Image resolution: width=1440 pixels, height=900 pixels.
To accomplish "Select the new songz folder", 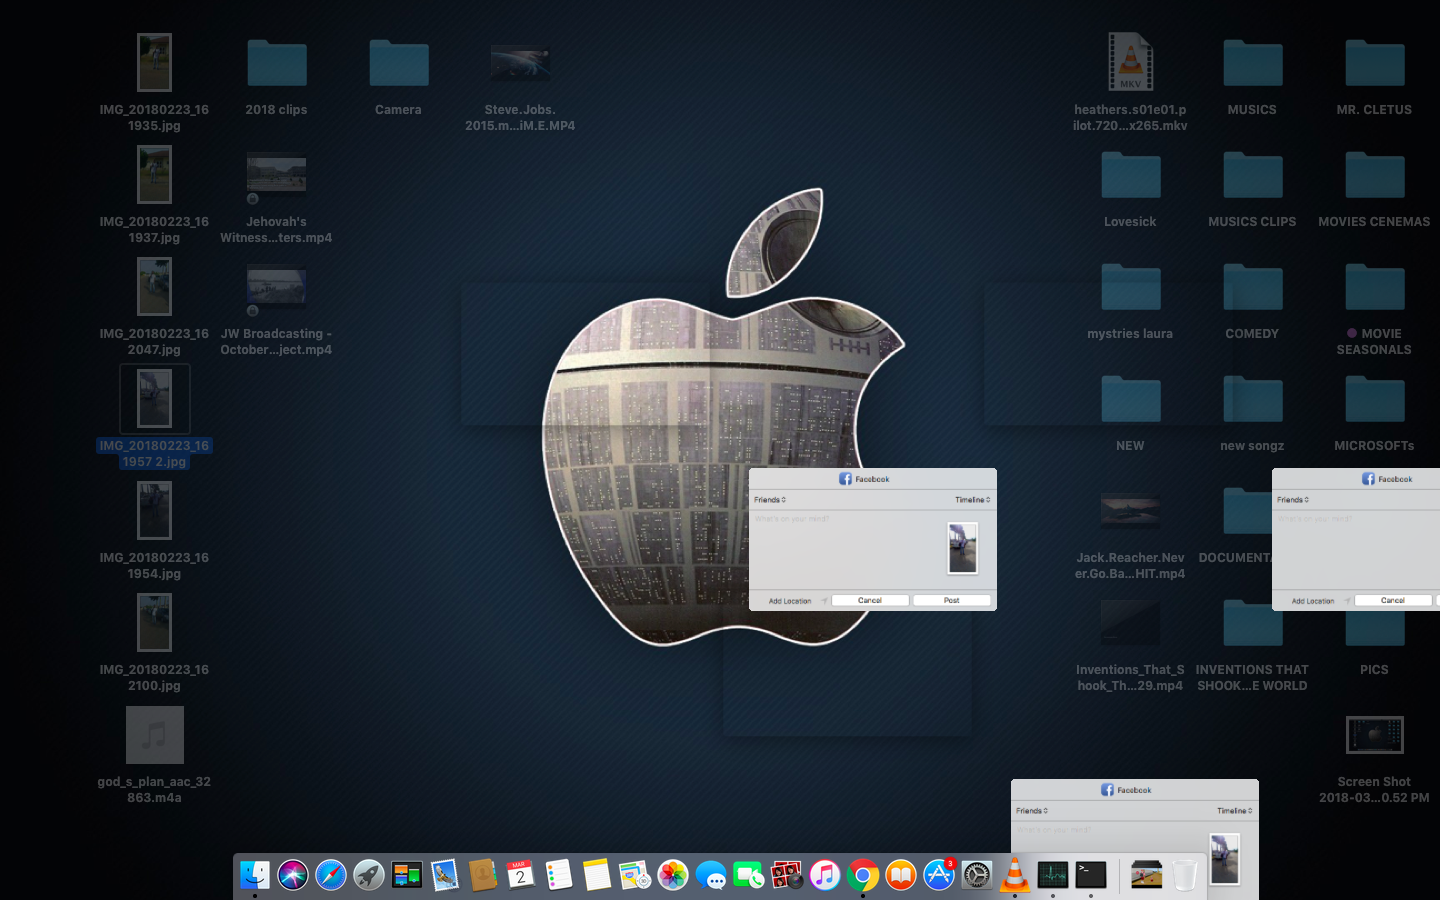I will point(1253,399).
